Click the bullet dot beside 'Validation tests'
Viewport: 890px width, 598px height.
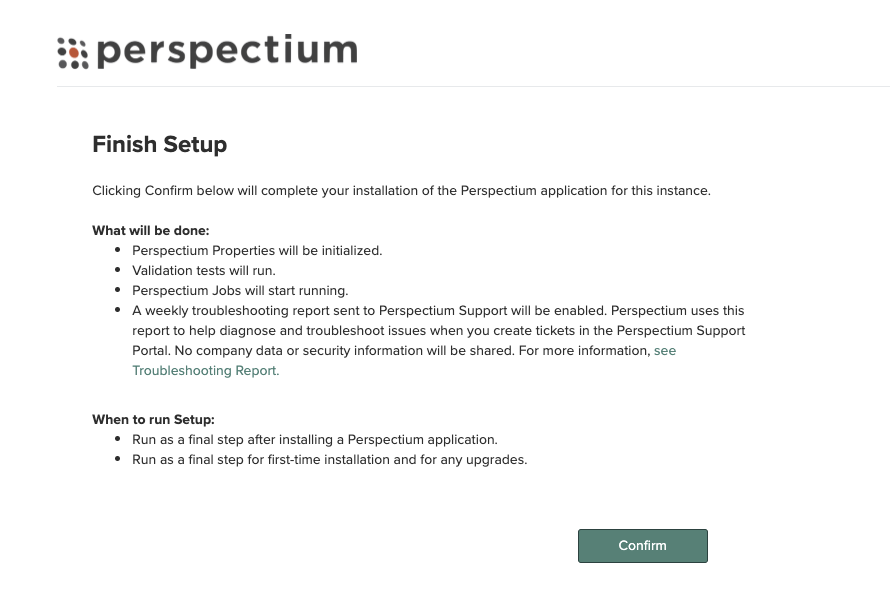pyautogui.click(x=117, y=269)
